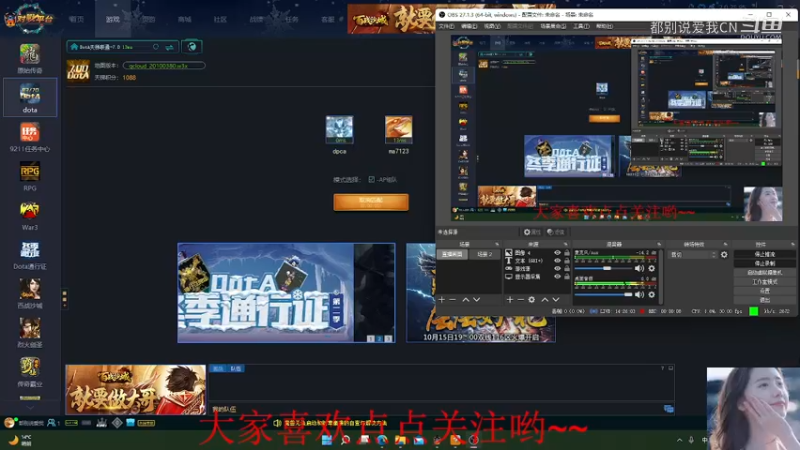Viewport: 800px width, 450px height.
Task: Open scene transition properties gear in OBS
Action: [x=724, y=255]
